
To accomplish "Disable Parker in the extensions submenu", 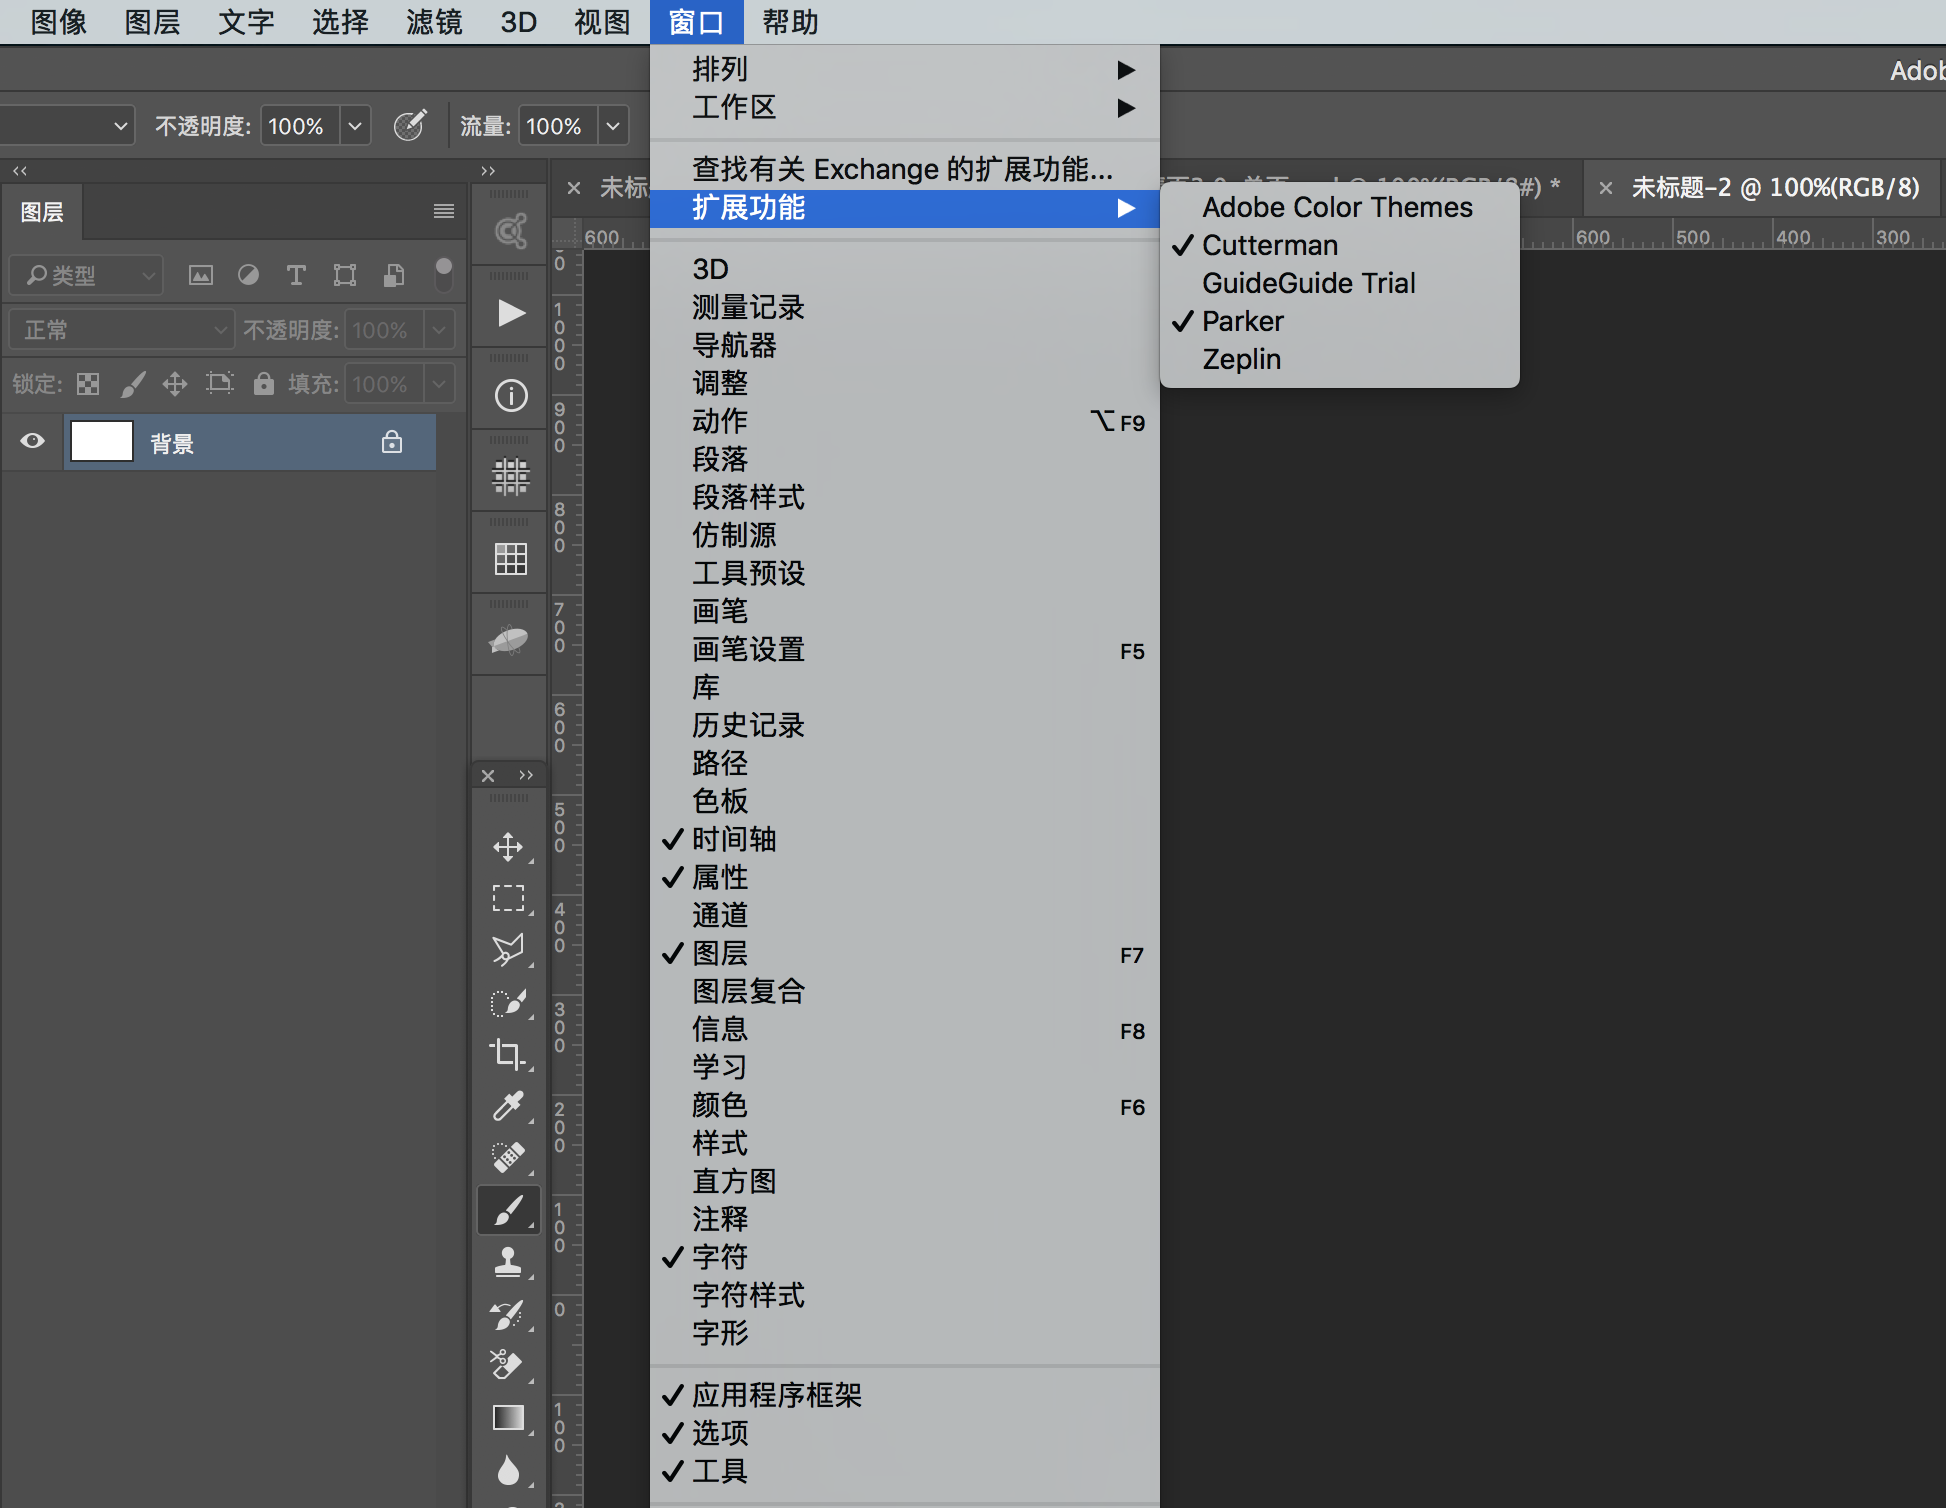I will 1242,321.
